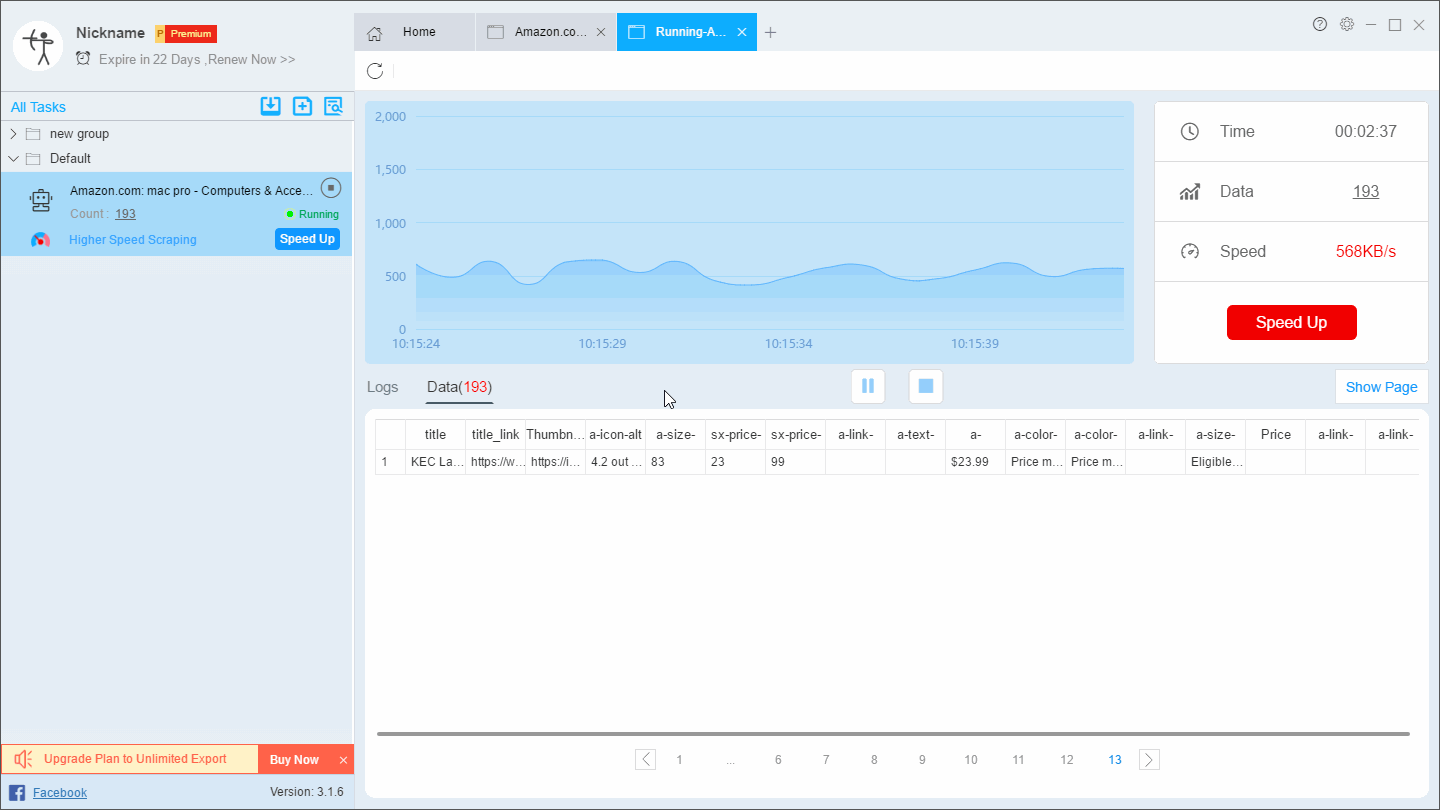Screen dimensions: 1440x810
Task: Go to the previous page with the left arrow
Action: point(646,760)
